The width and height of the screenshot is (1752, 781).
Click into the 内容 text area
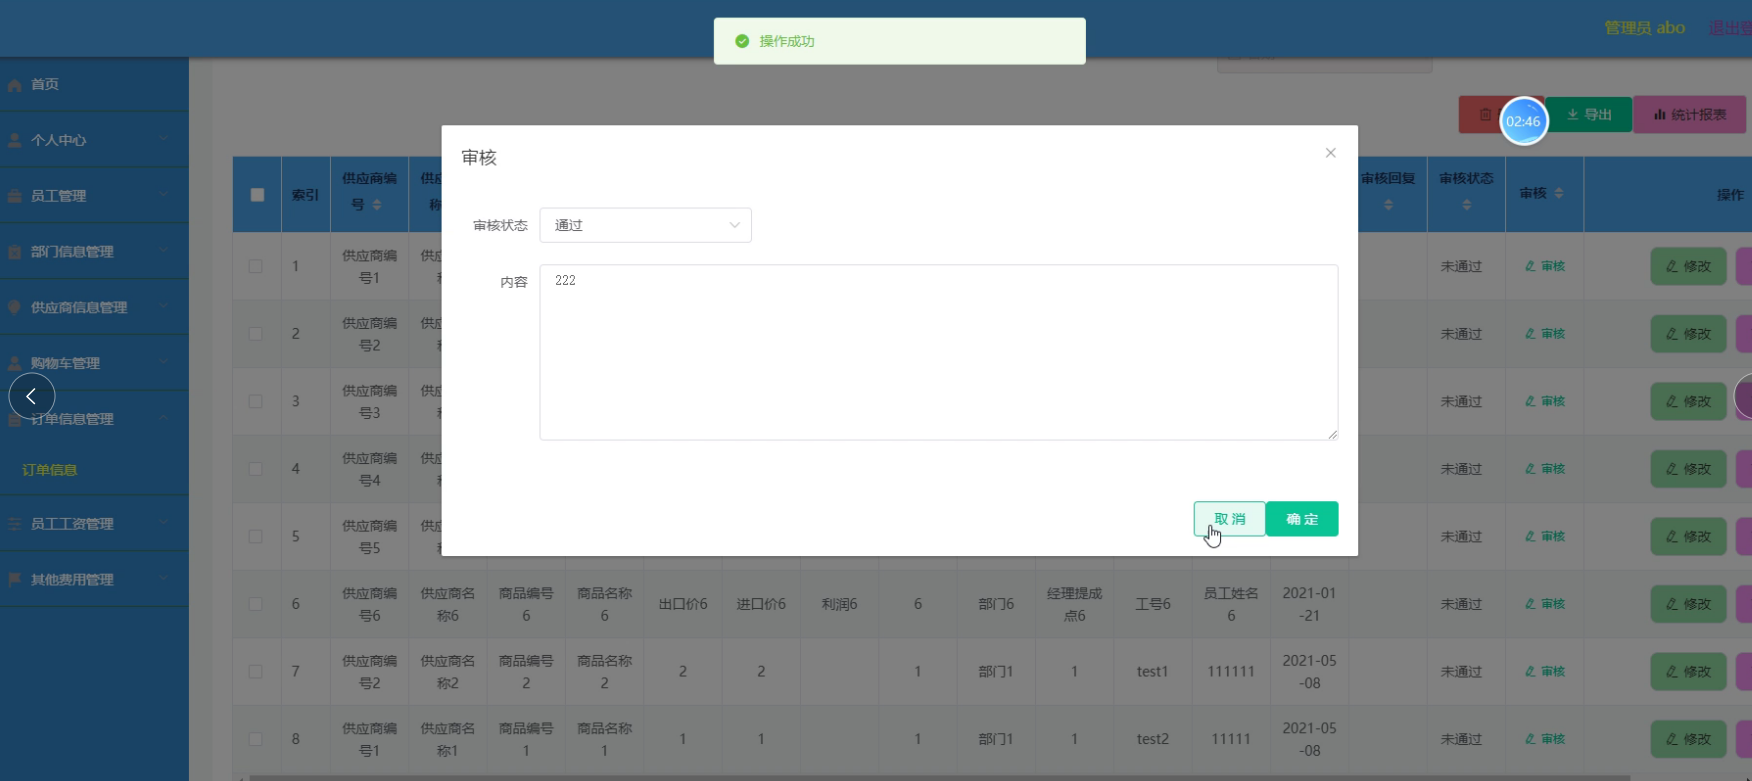[938, 352]
